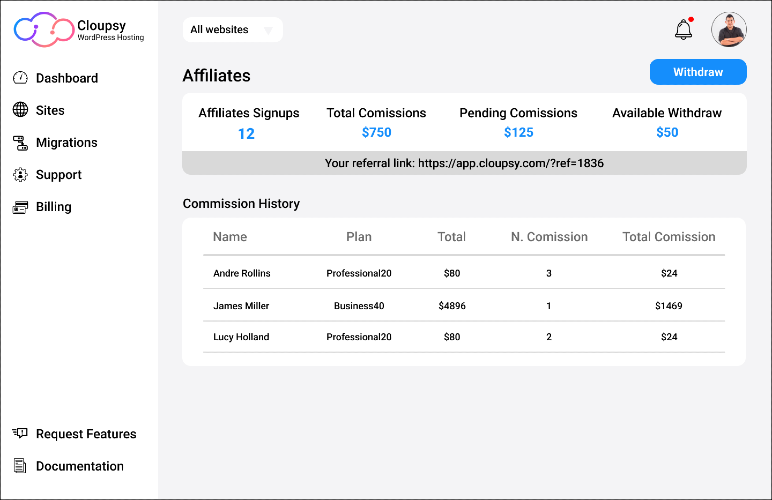Open the Request Features megaphone icon
Viewport: 772px width, 500px height.
pyautogui.click(x=20, y=433)
